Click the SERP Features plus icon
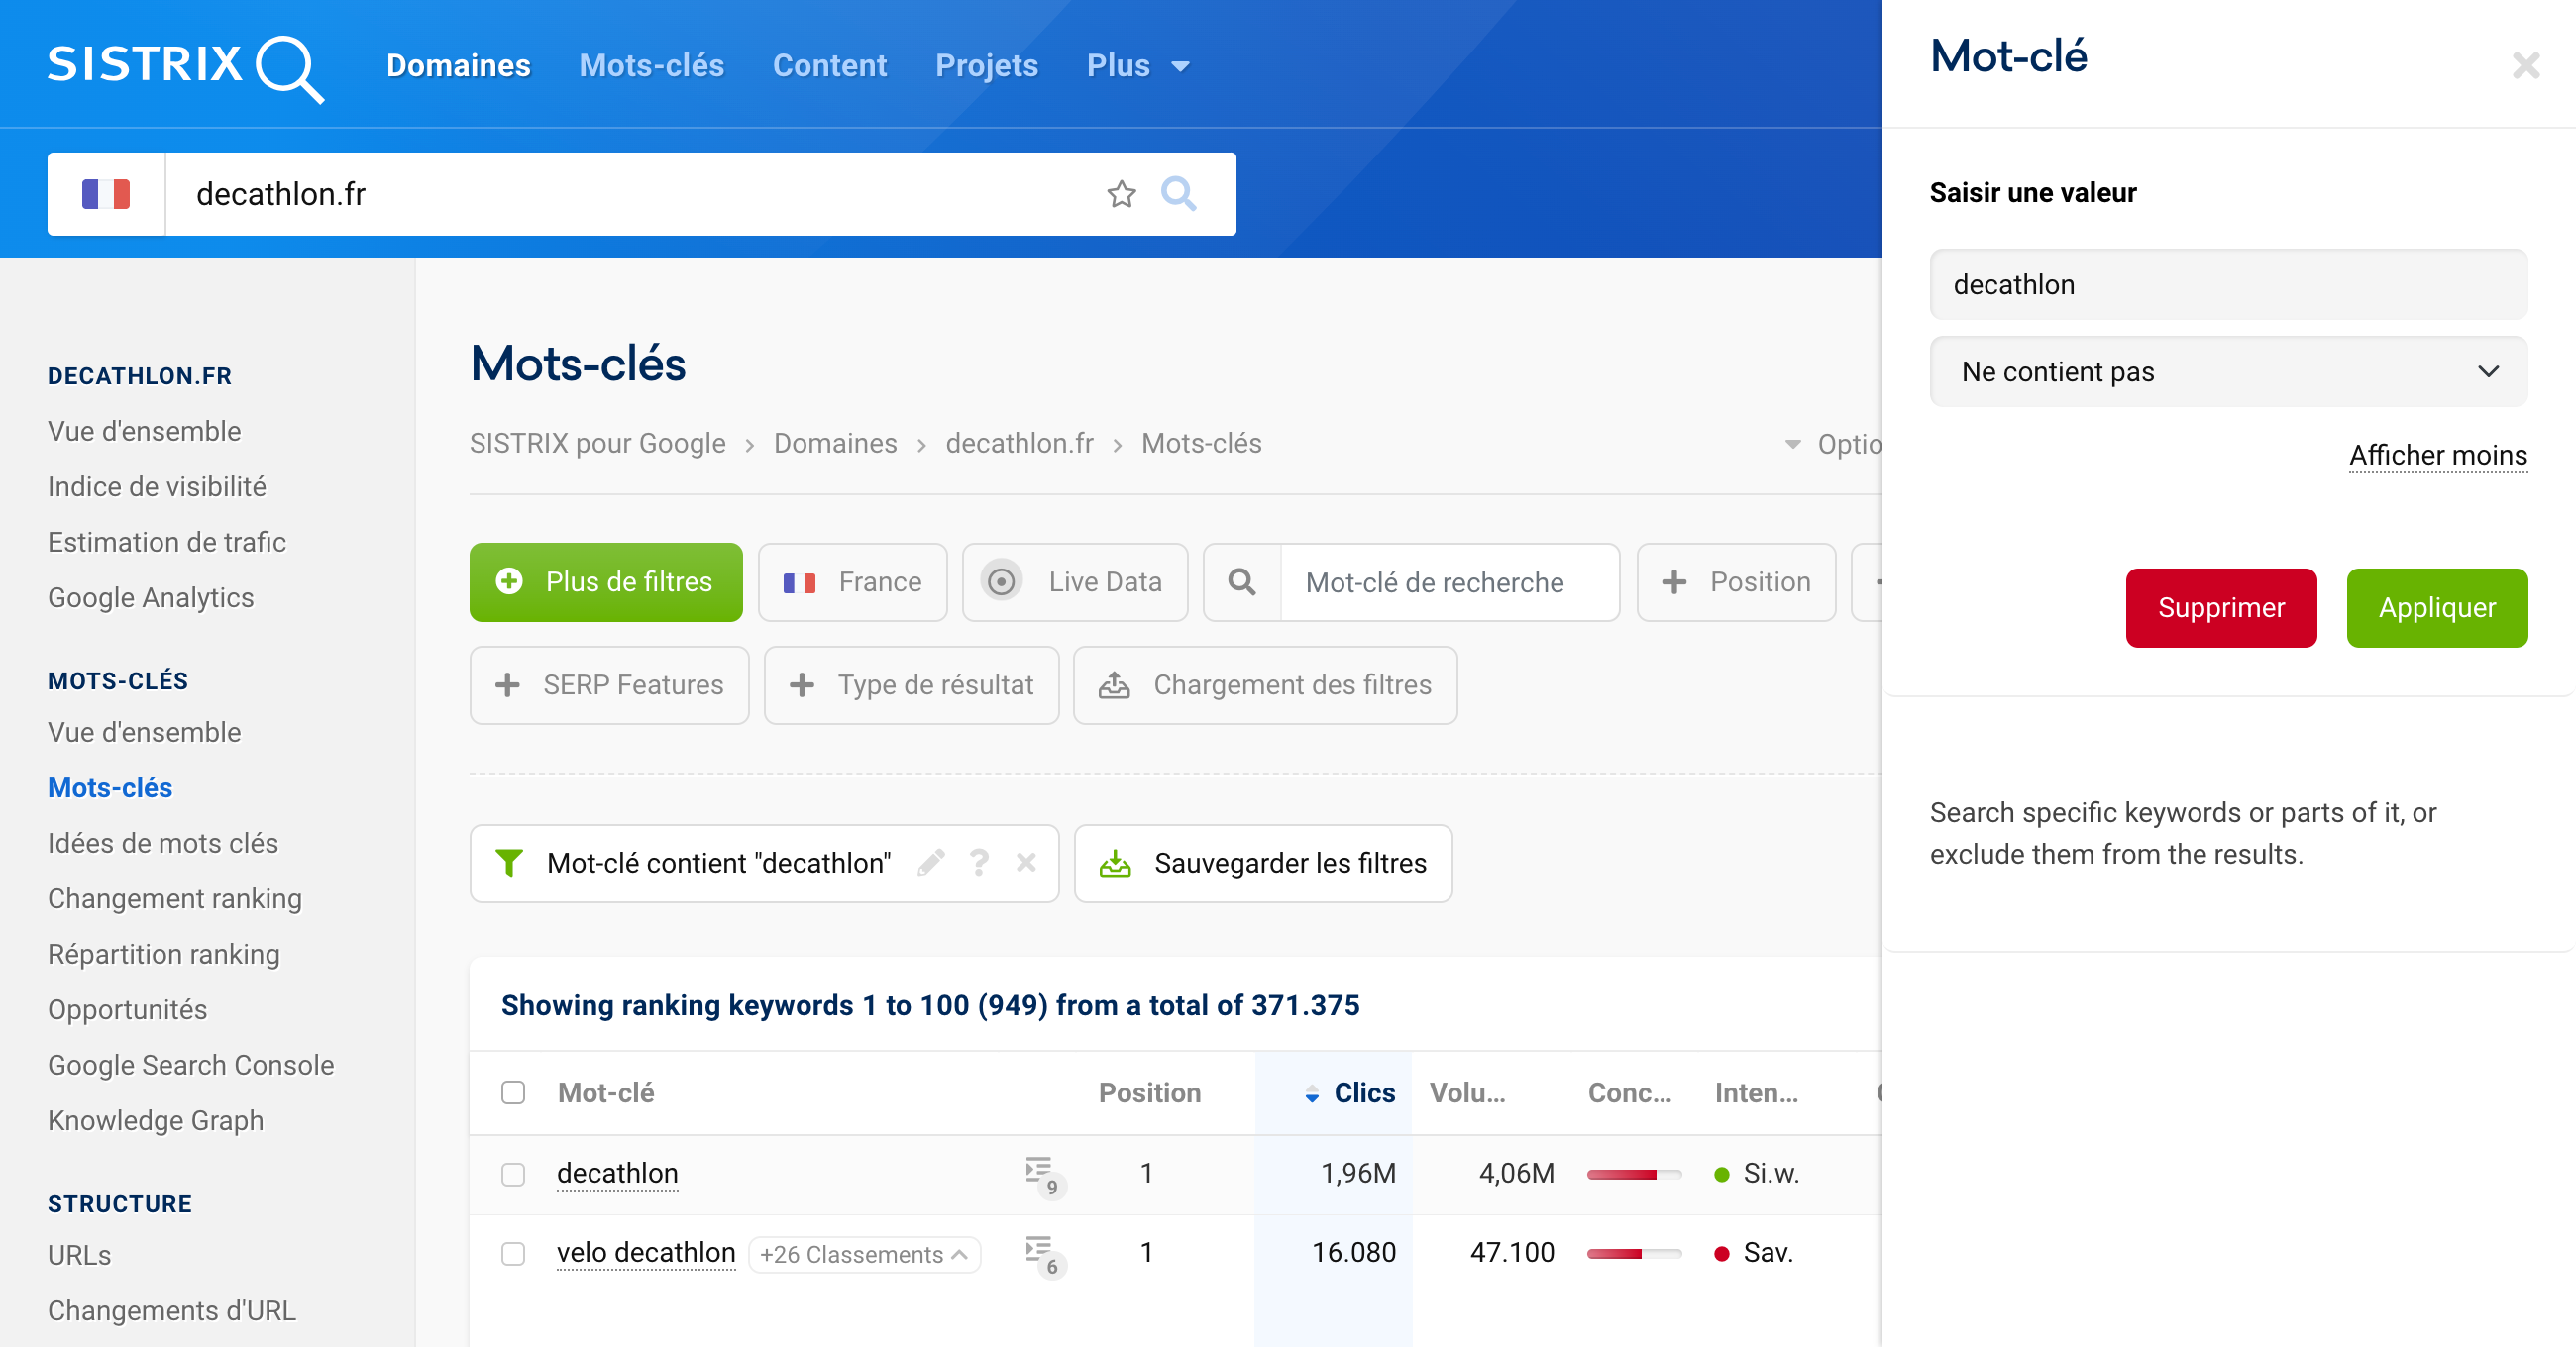The width and height of the screenshot is (2576, 1347). point(506,684)
